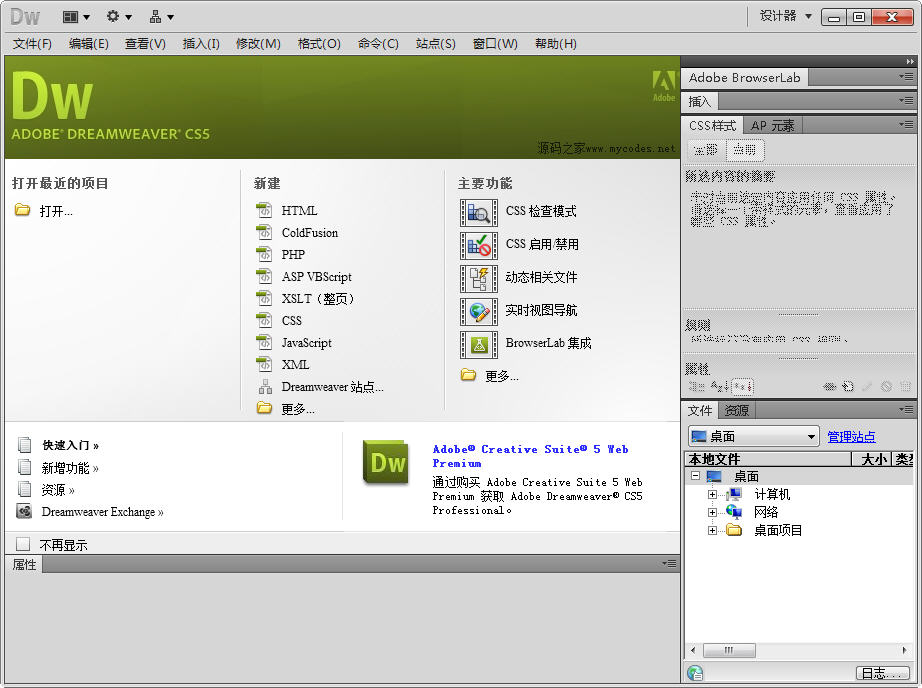The image size is (922, 688).
Task: Expand the 桌面项目 tree node
Action: (x=712, y=530)
